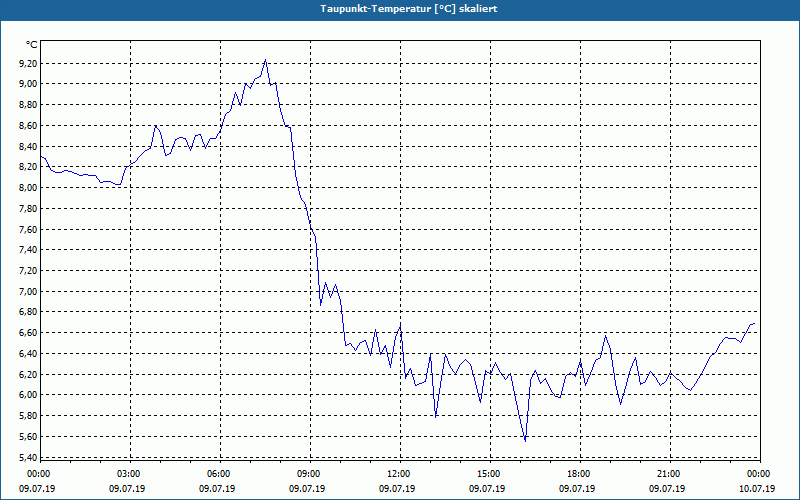Click the 06:00 time label

pyautogui.click(x=220, y=474)
